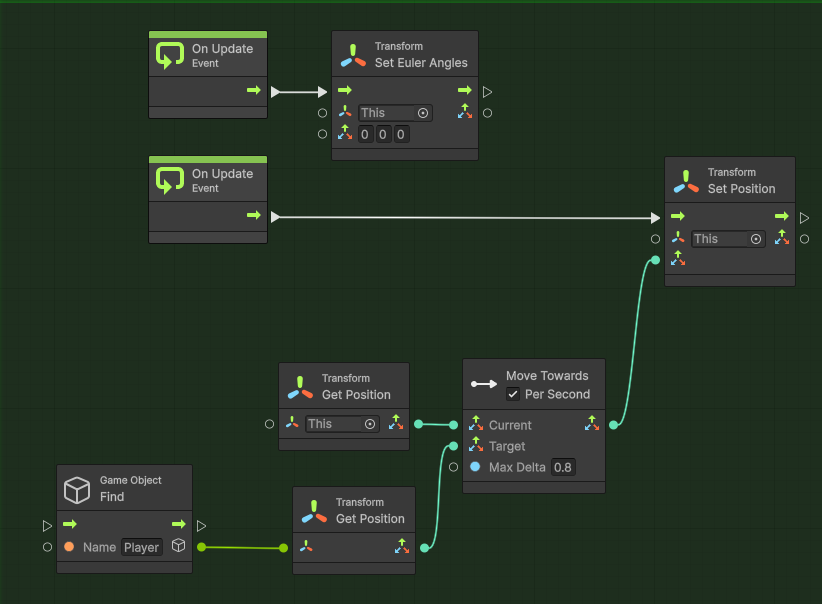Screen dimensions: 822x604
Task: Click Move Towards vector output port
Action: 613,425
